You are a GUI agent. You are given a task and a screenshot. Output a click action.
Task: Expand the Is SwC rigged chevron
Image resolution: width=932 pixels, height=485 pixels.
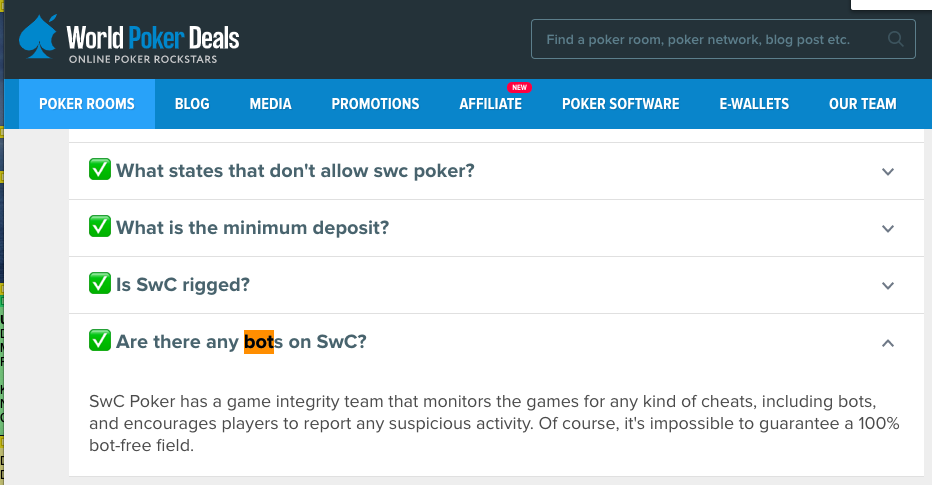click(x=887, y=286)
